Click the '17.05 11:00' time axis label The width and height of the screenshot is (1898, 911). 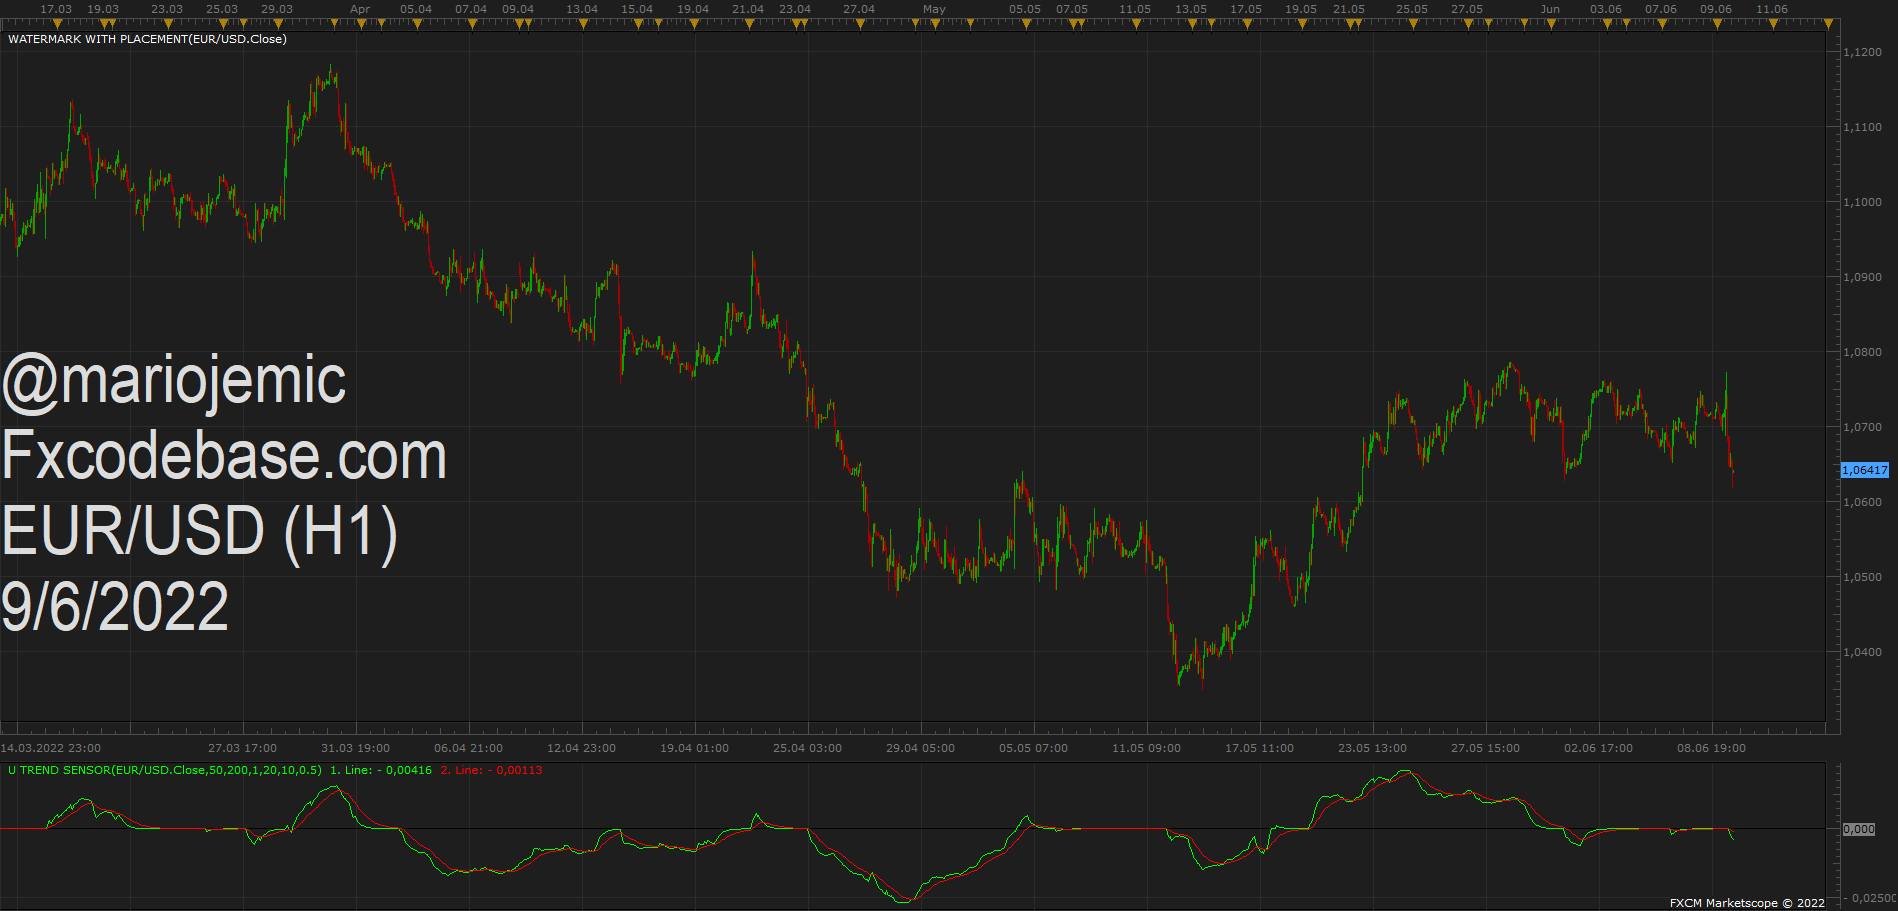(x=1260, y=748)
